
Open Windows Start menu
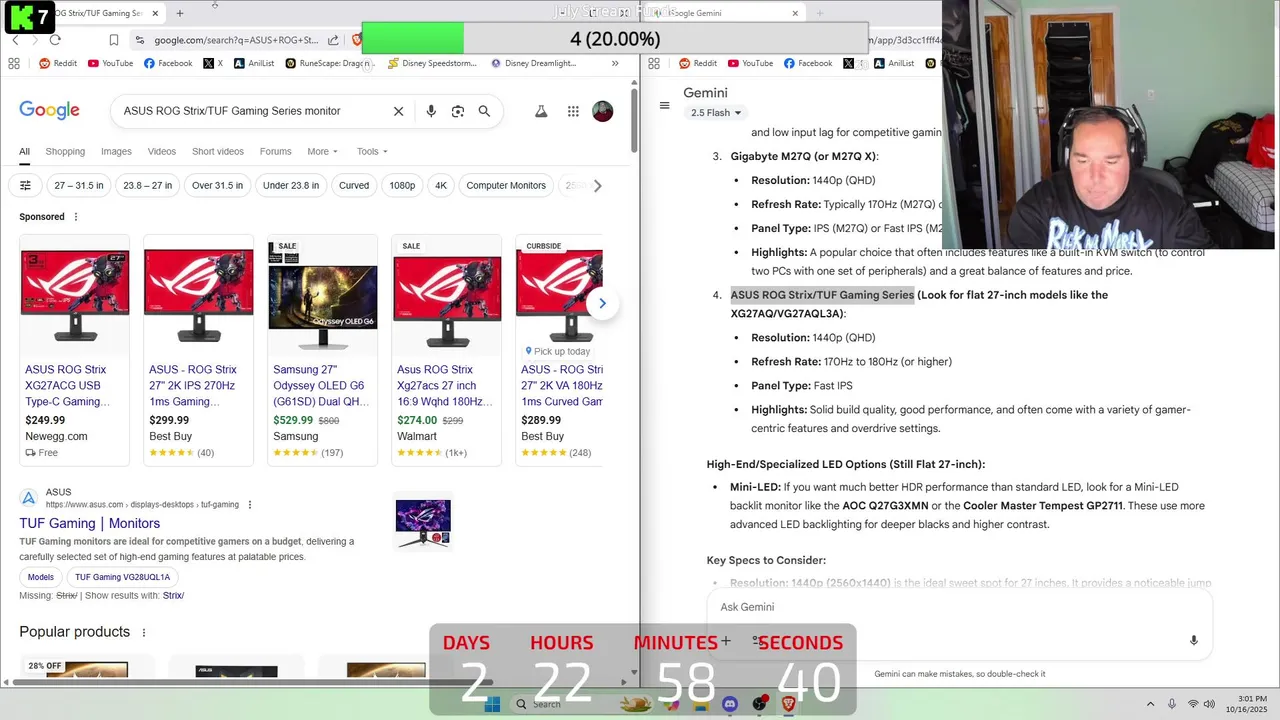tap(492, 704)
